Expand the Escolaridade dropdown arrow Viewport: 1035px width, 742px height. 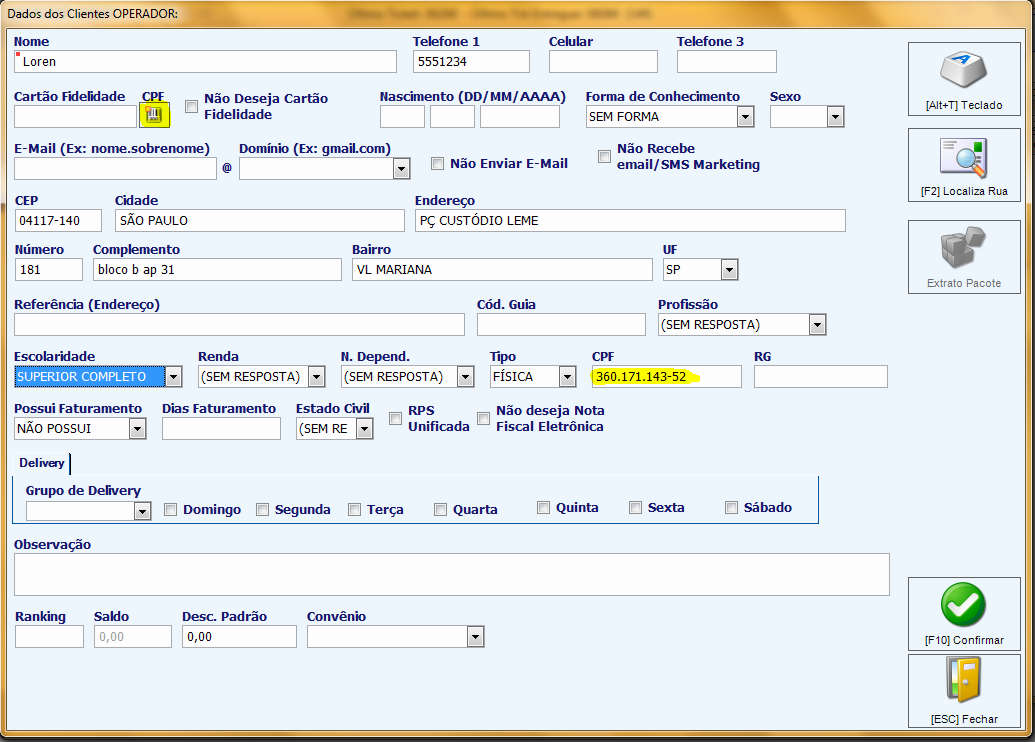click(x=173, y=377)
